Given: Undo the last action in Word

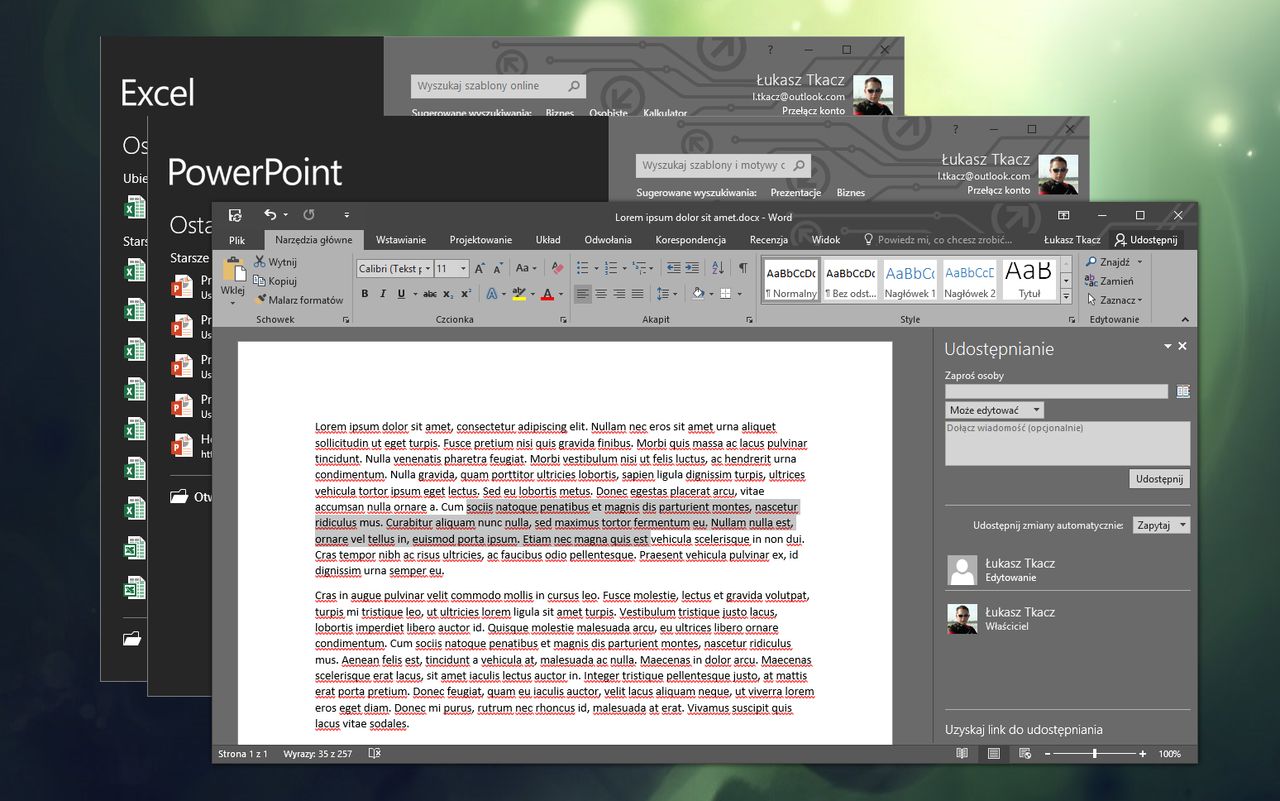Looking at the screenshot, I should [270, 215].
